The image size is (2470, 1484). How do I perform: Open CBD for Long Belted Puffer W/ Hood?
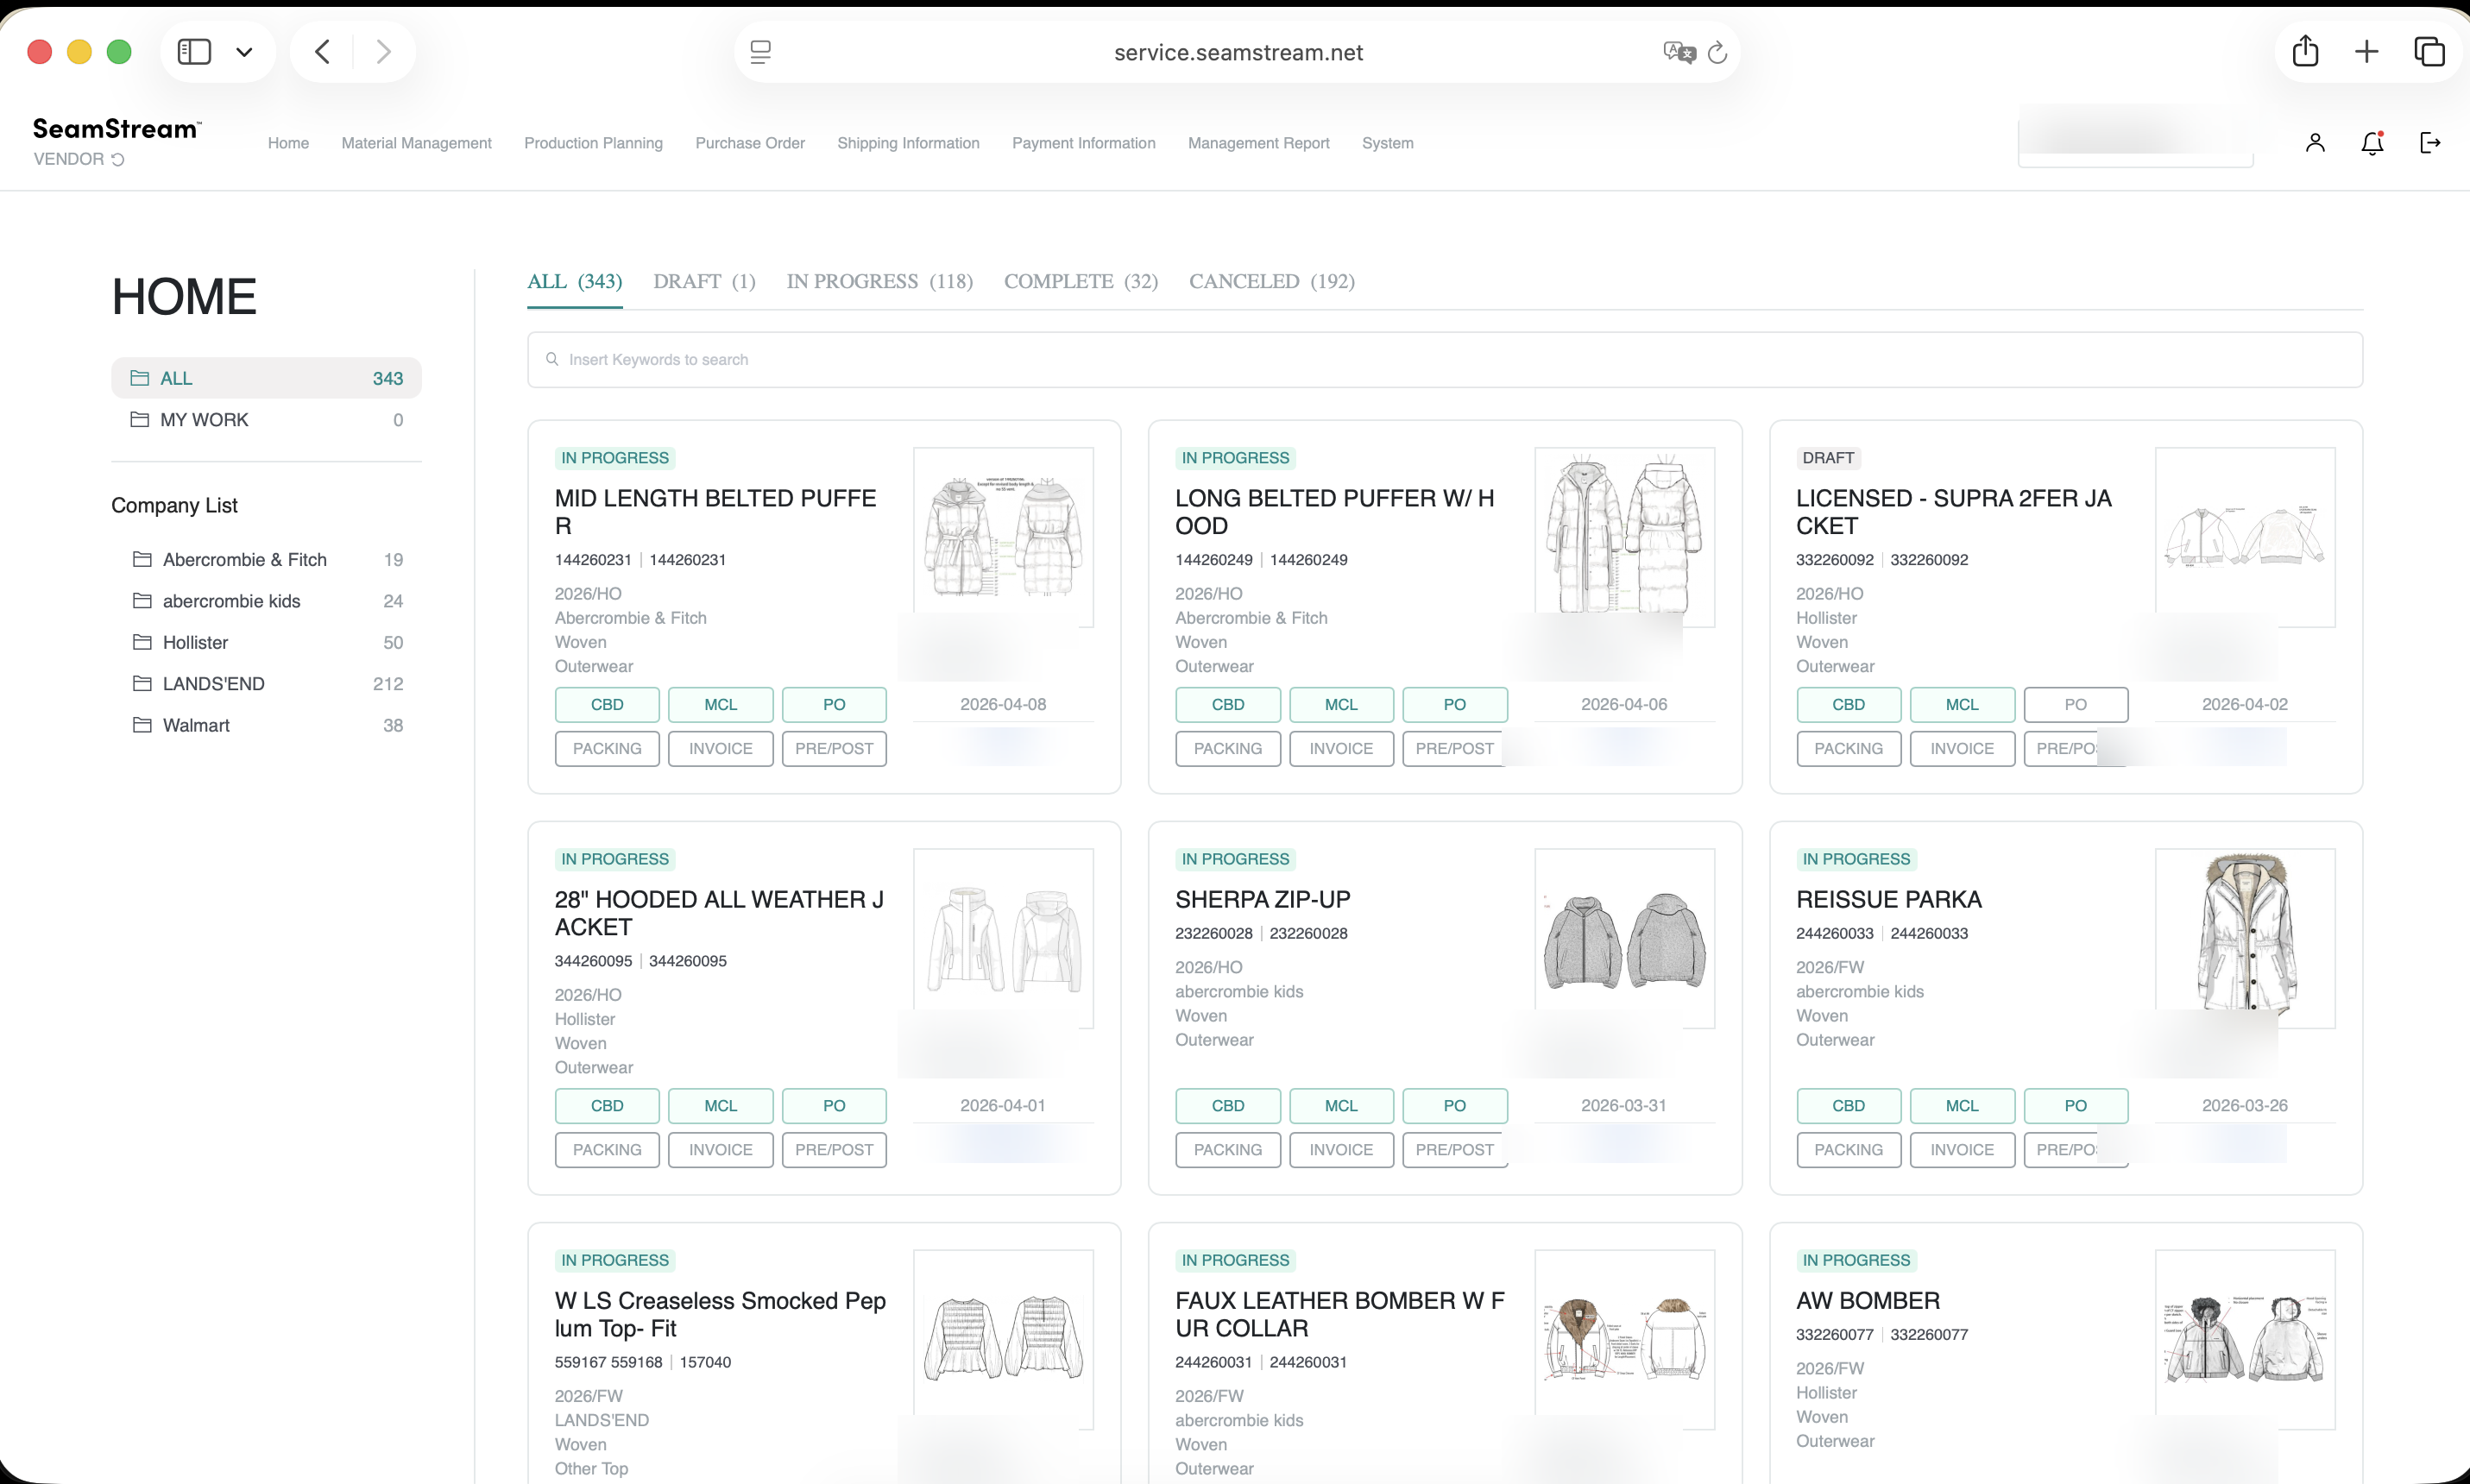(1228, 705)
